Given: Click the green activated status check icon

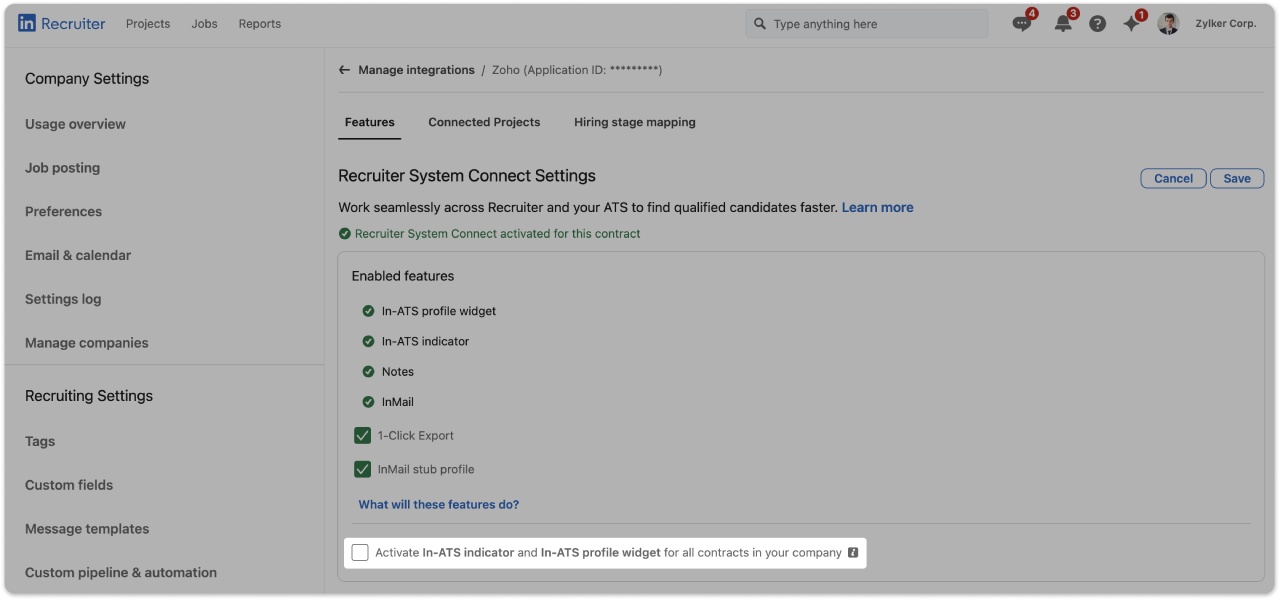Looking at the screenshot, I should (x=345, y=233).
